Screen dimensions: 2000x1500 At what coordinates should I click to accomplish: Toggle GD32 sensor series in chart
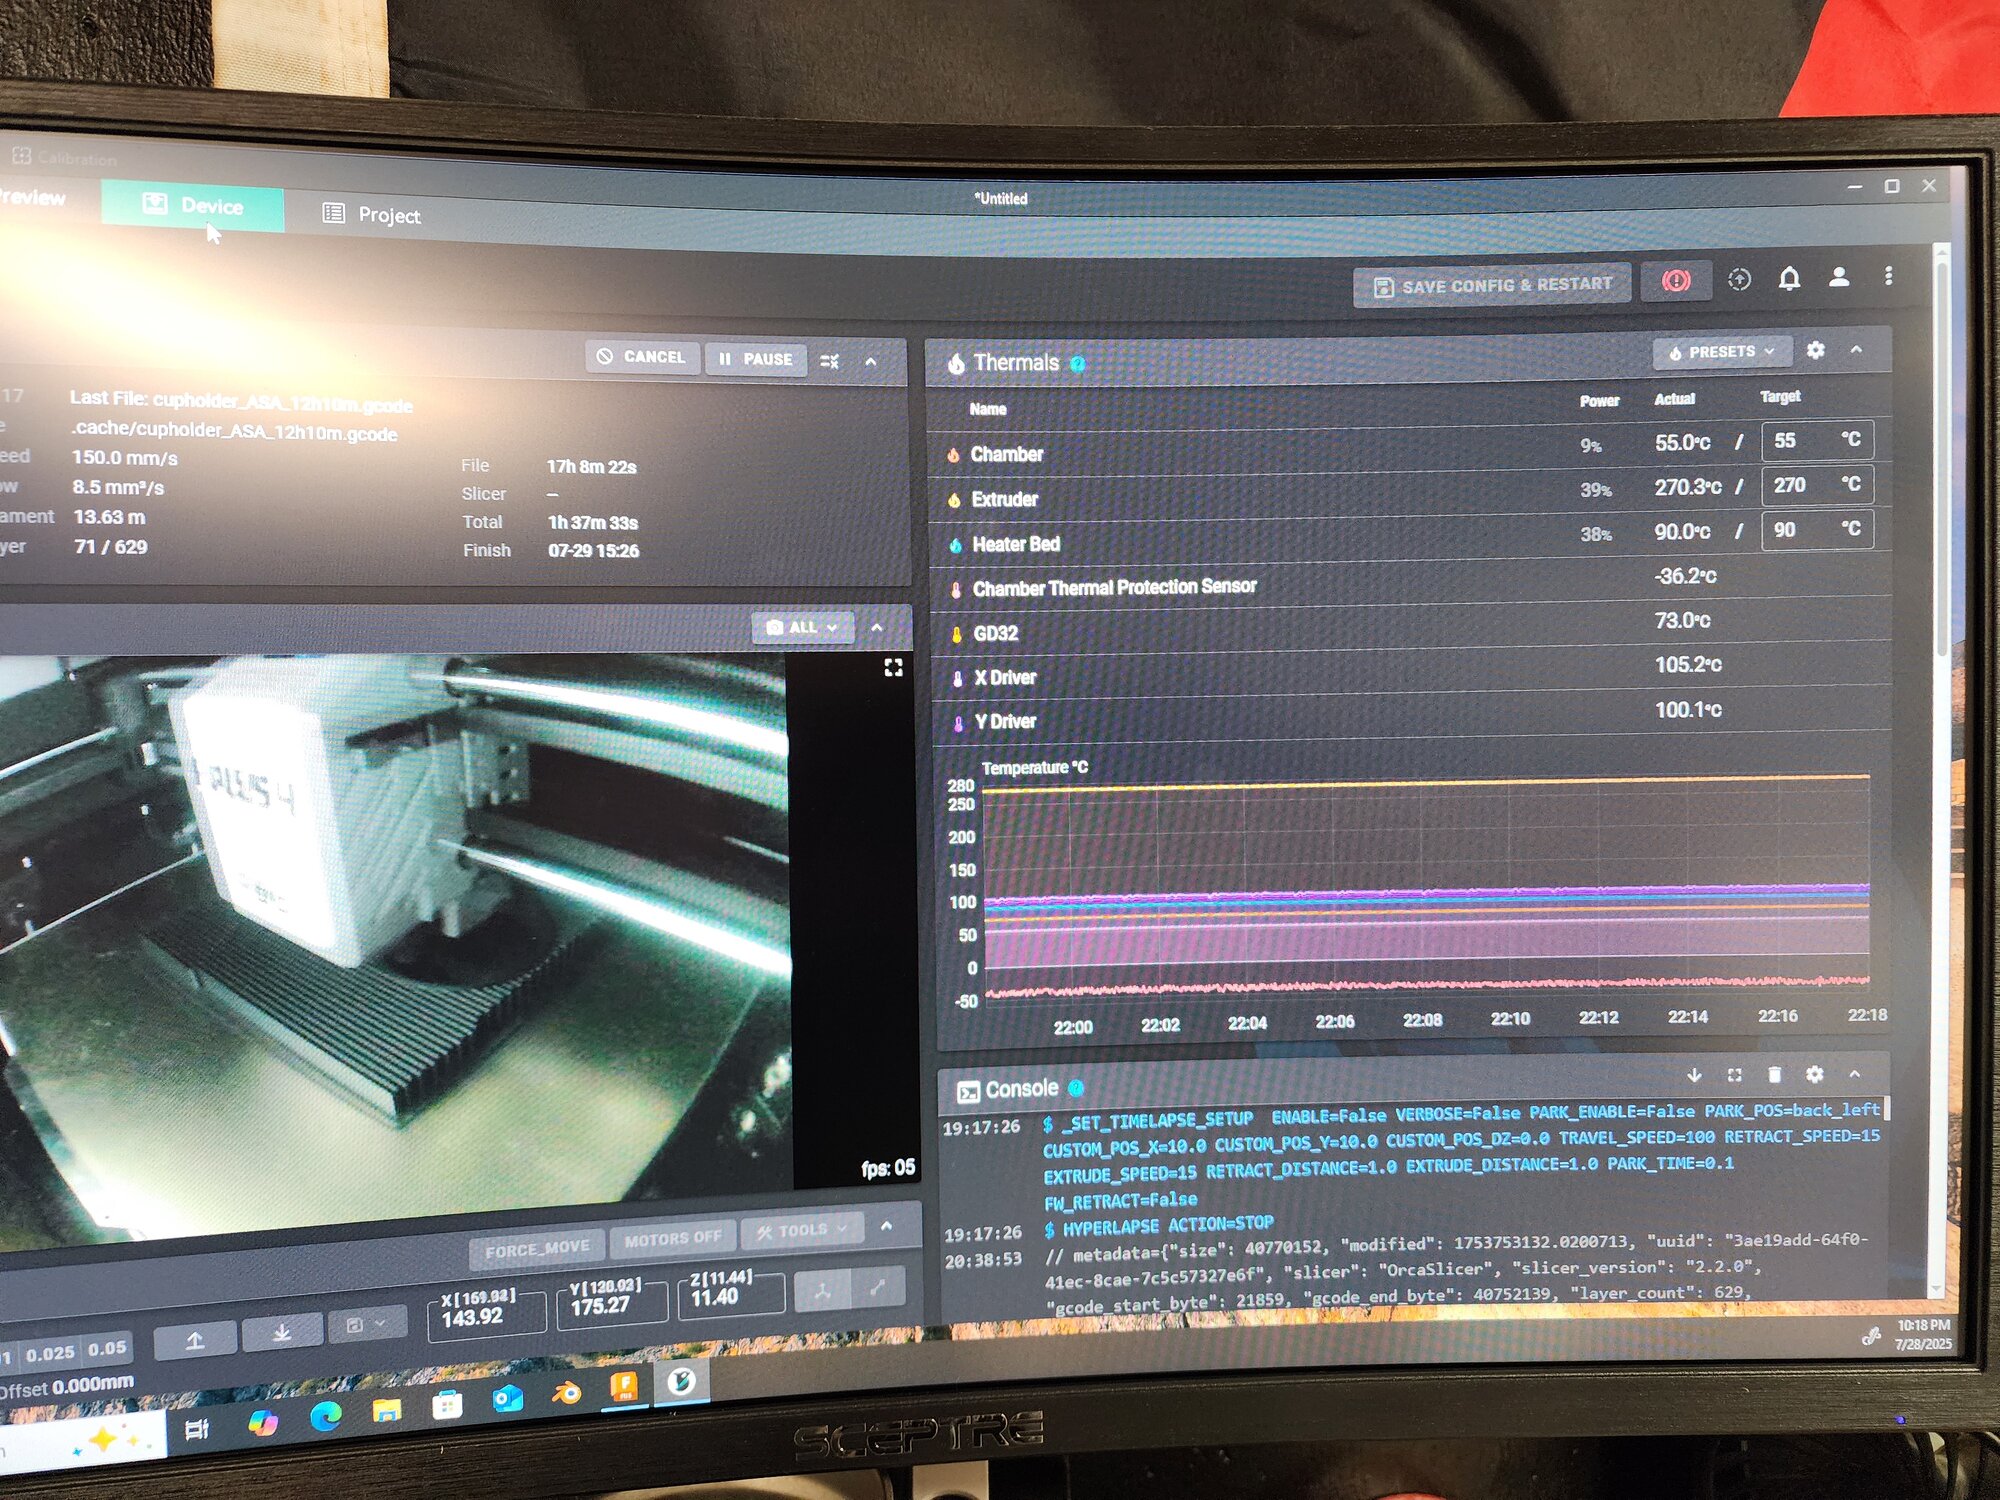click(996, 633)
